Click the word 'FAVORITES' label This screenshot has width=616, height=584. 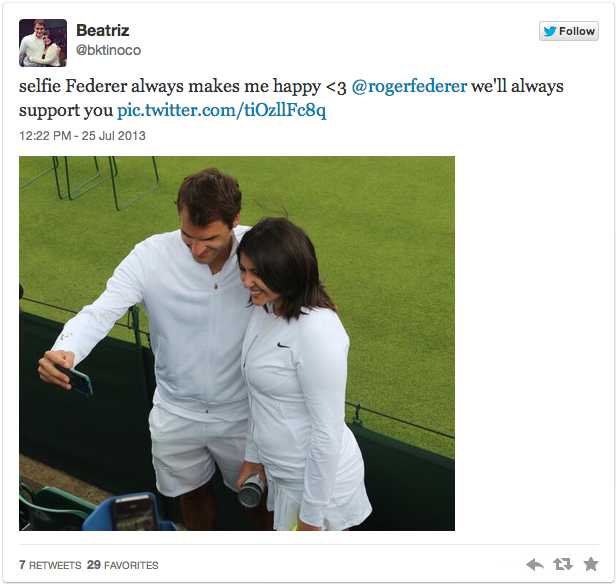pyautogui.click(x=131, y=566)
